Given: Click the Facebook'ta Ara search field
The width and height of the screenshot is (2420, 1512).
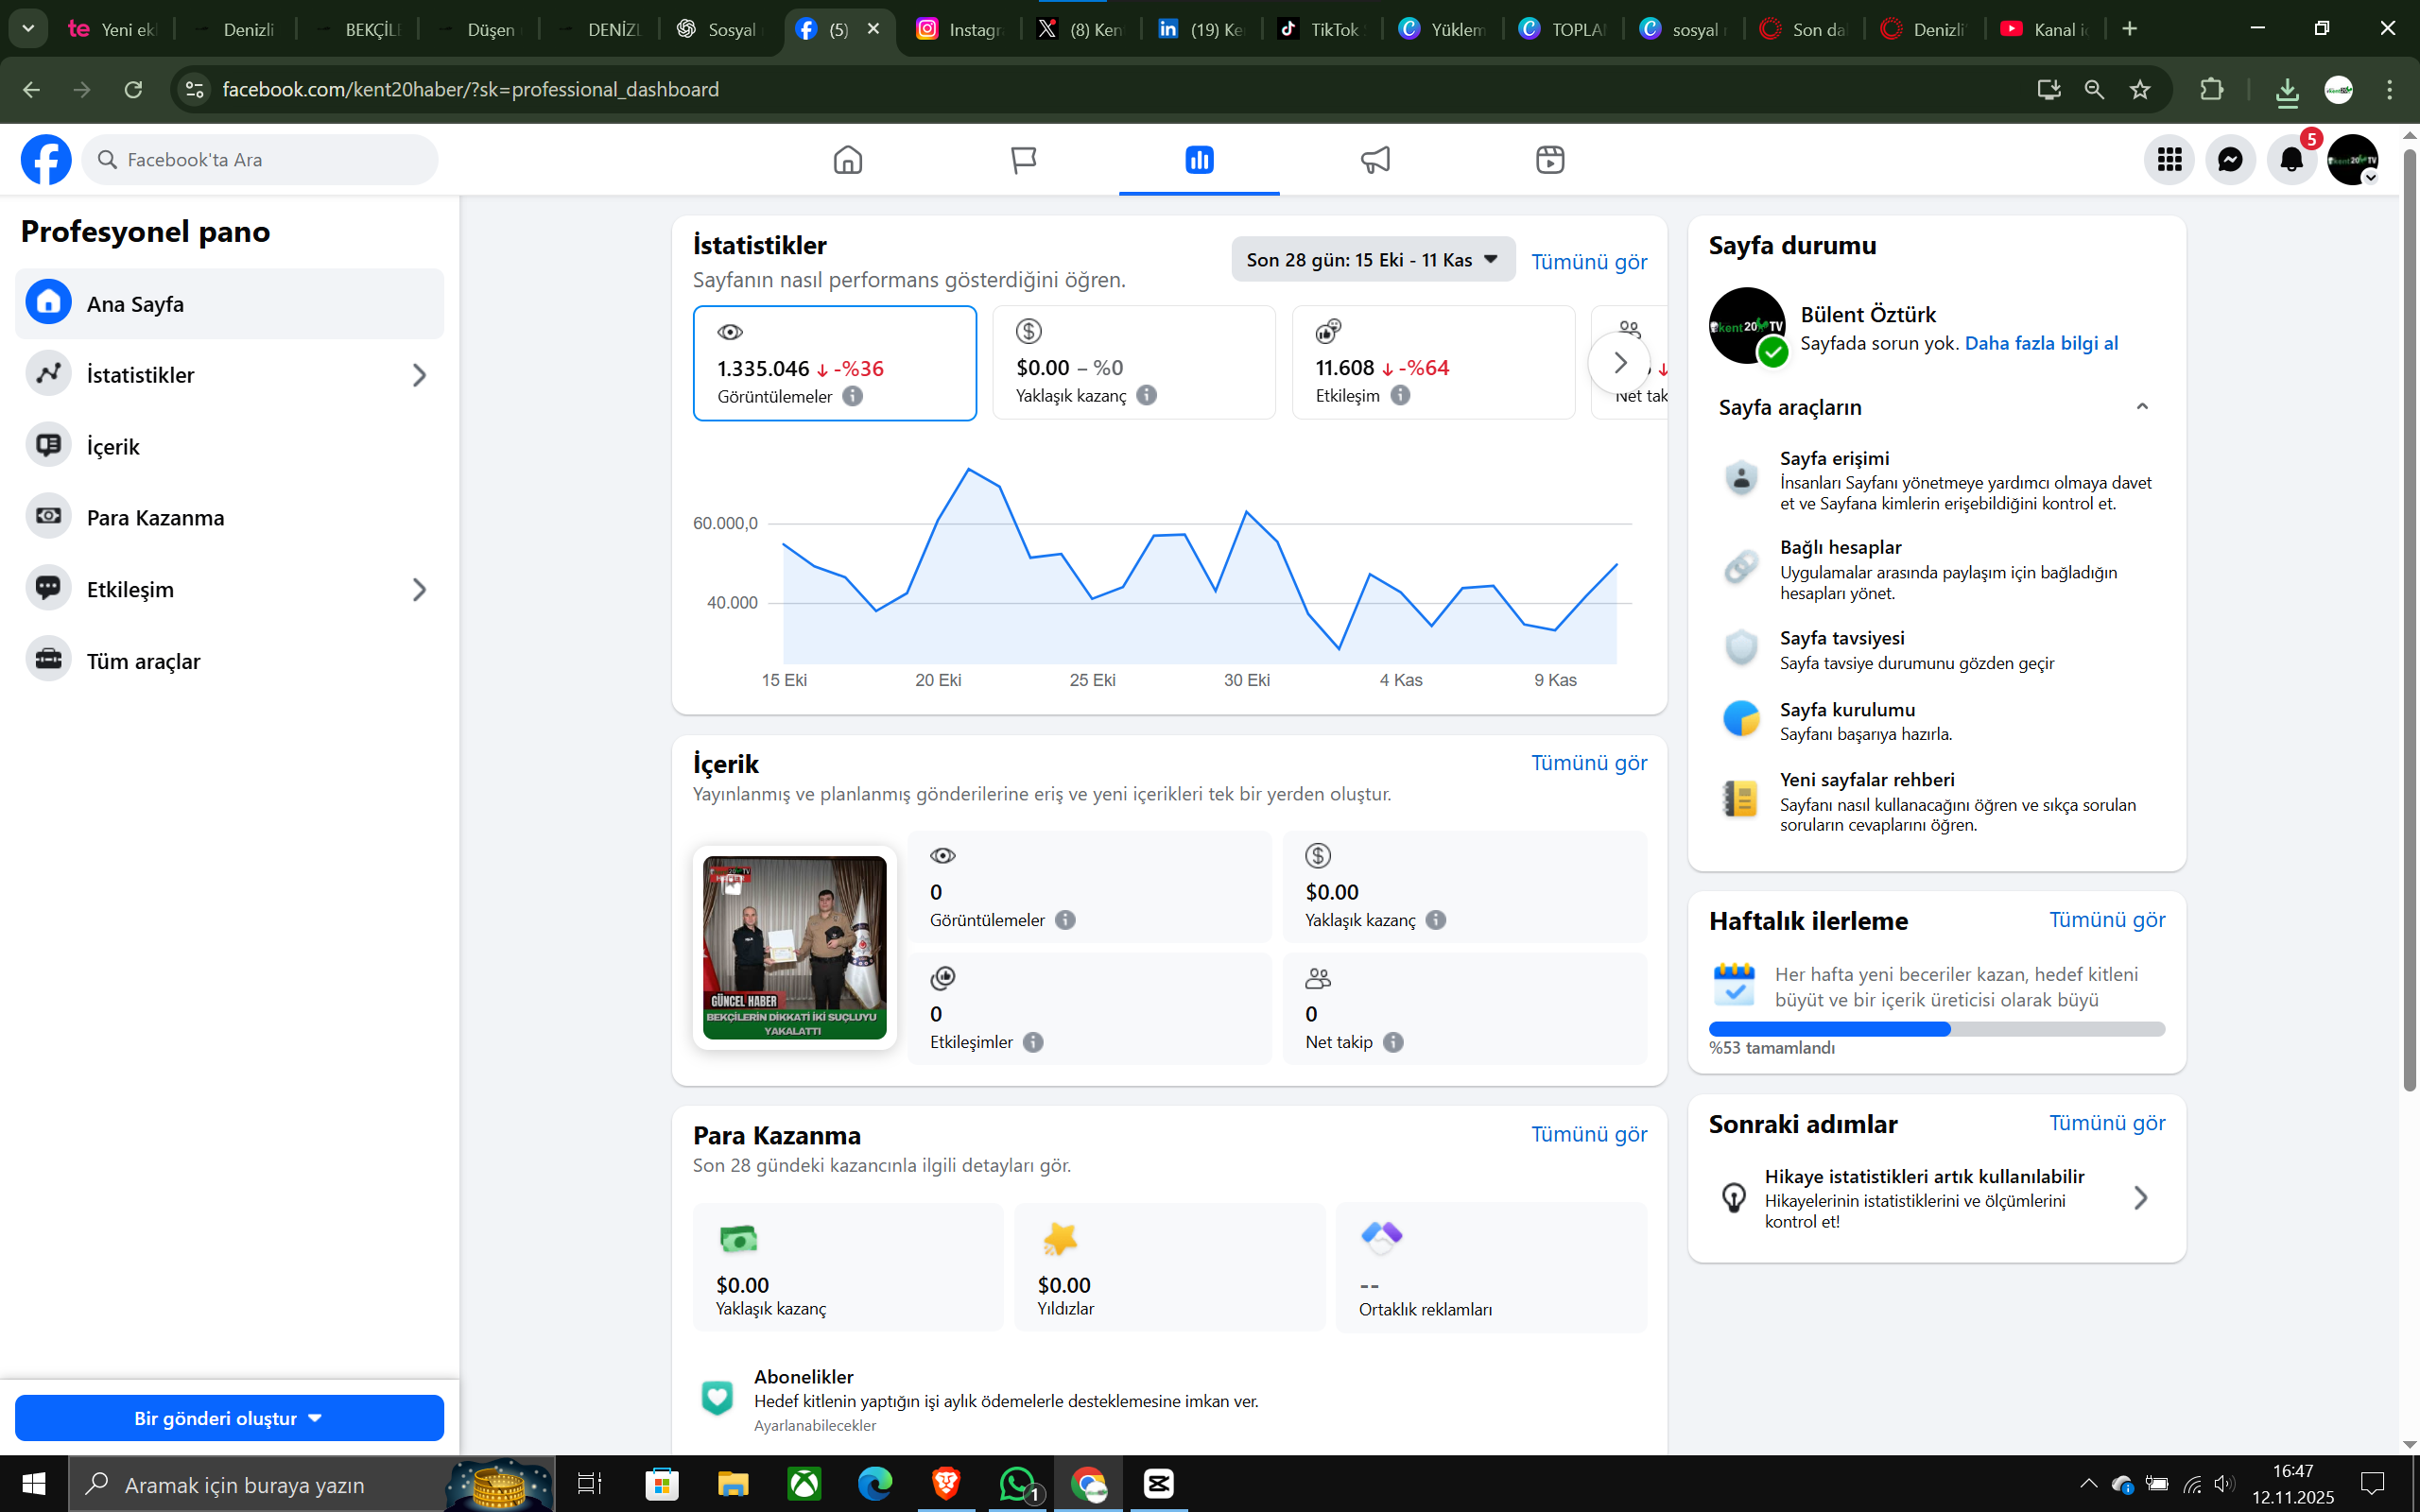Looking at the screenshot, I should pyautogui.click(x=260, y=160).
